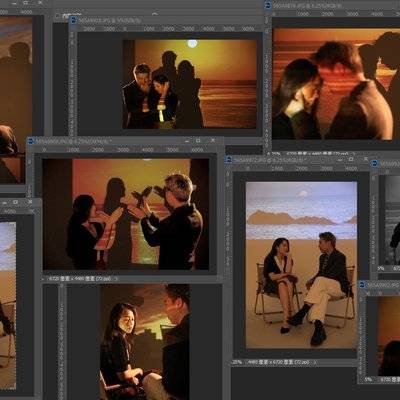Close the partially hidden left beach window

click(30, 202)
